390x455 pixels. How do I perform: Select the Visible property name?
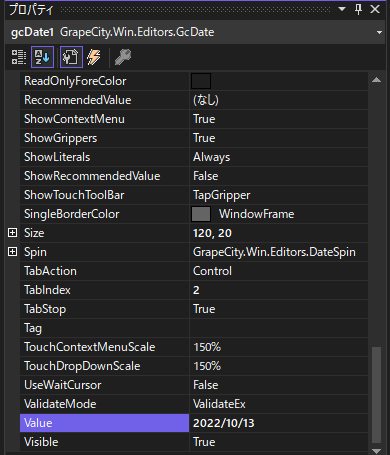pos(41,442)
